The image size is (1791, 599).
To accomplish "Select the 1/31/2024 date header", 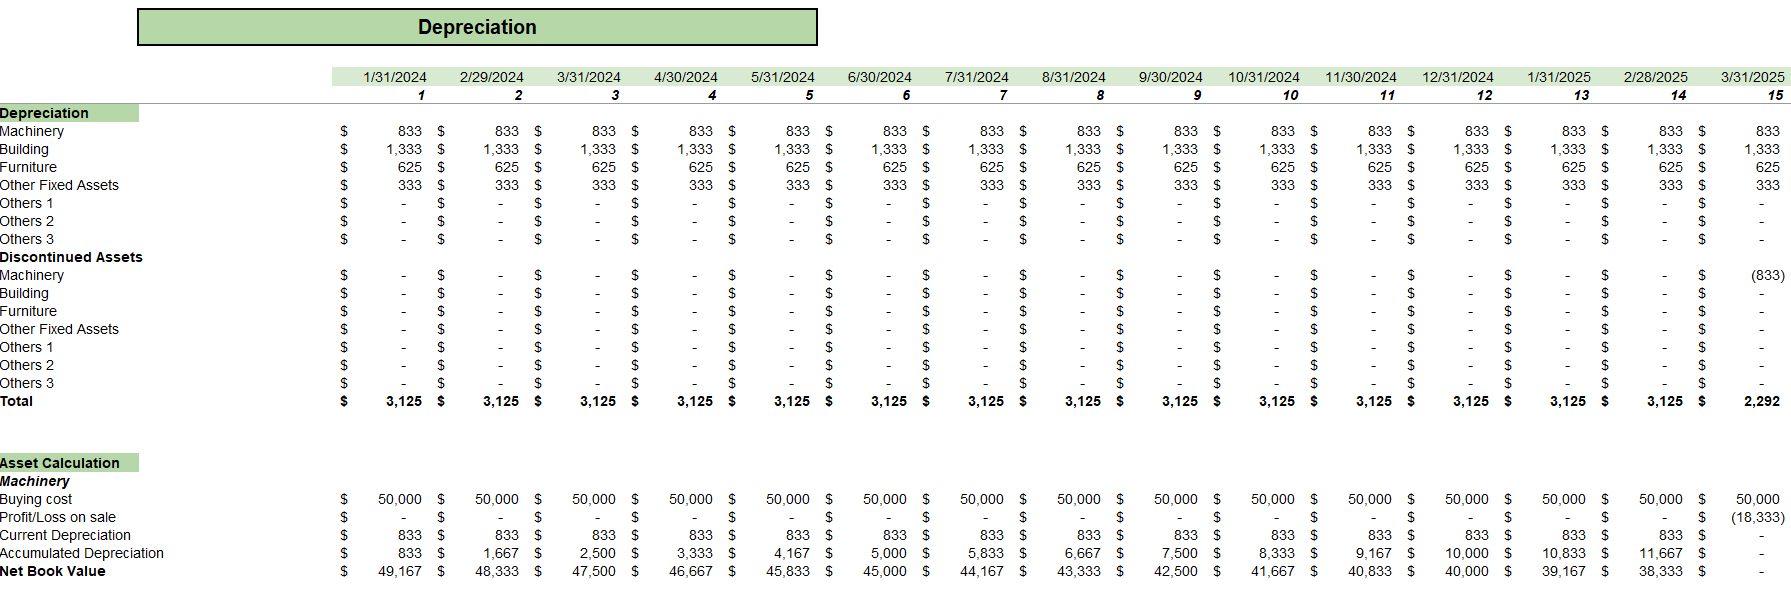I will pyautogui.click(x=395, y=77).
